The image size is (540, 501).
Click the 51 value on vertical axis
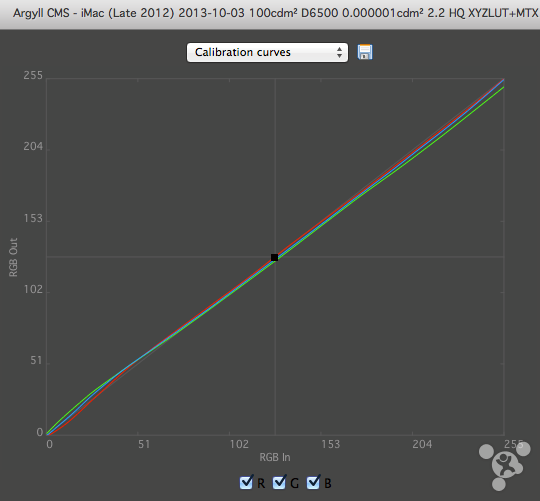tap(37, 361)
